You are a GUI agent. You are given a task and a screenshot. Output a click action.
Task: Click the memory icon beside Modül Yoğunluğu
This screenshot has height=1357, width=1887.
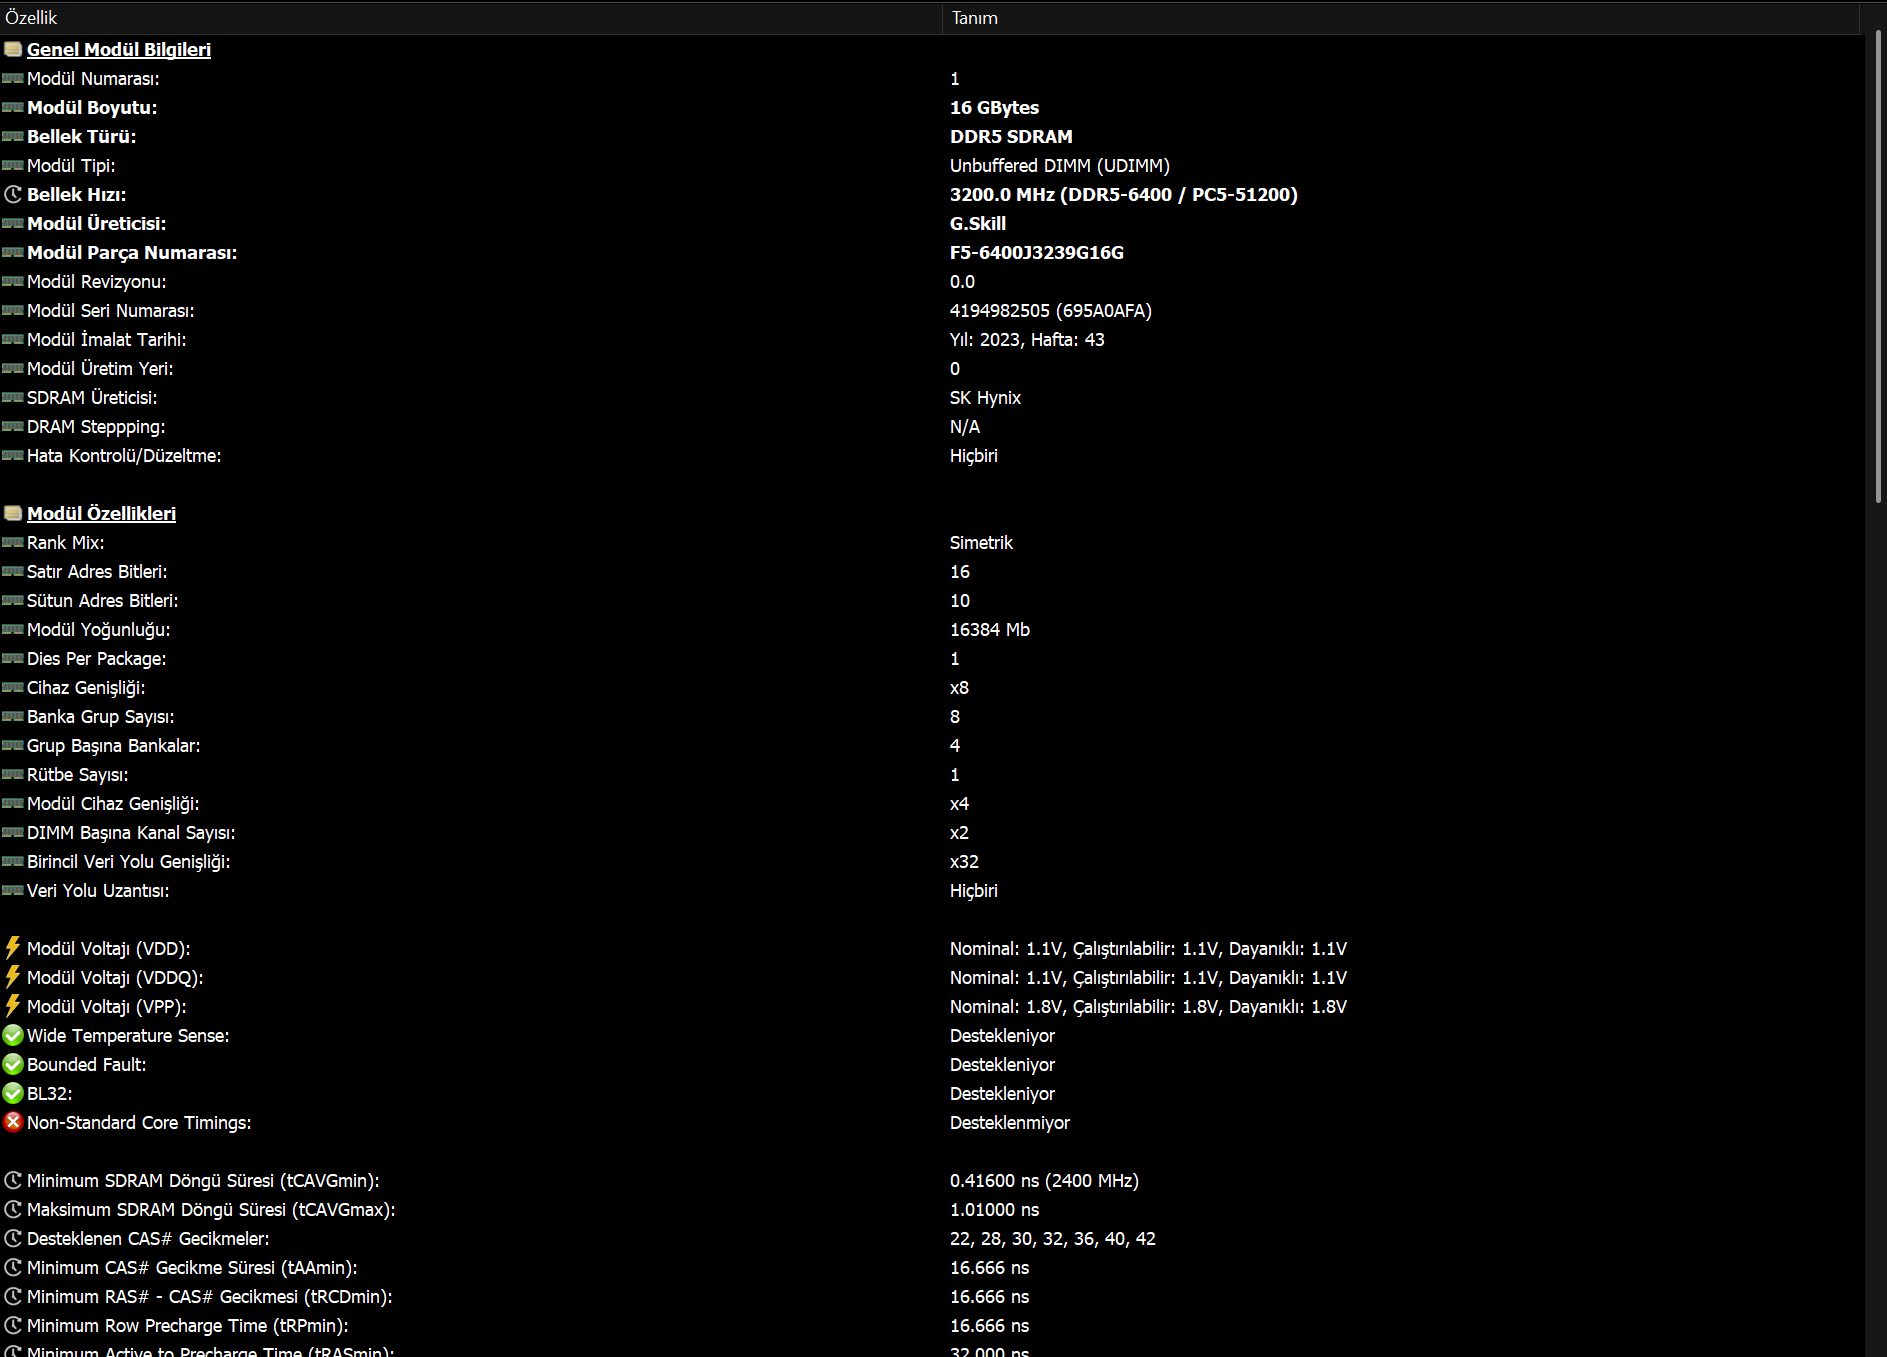(x=13, y=629)
